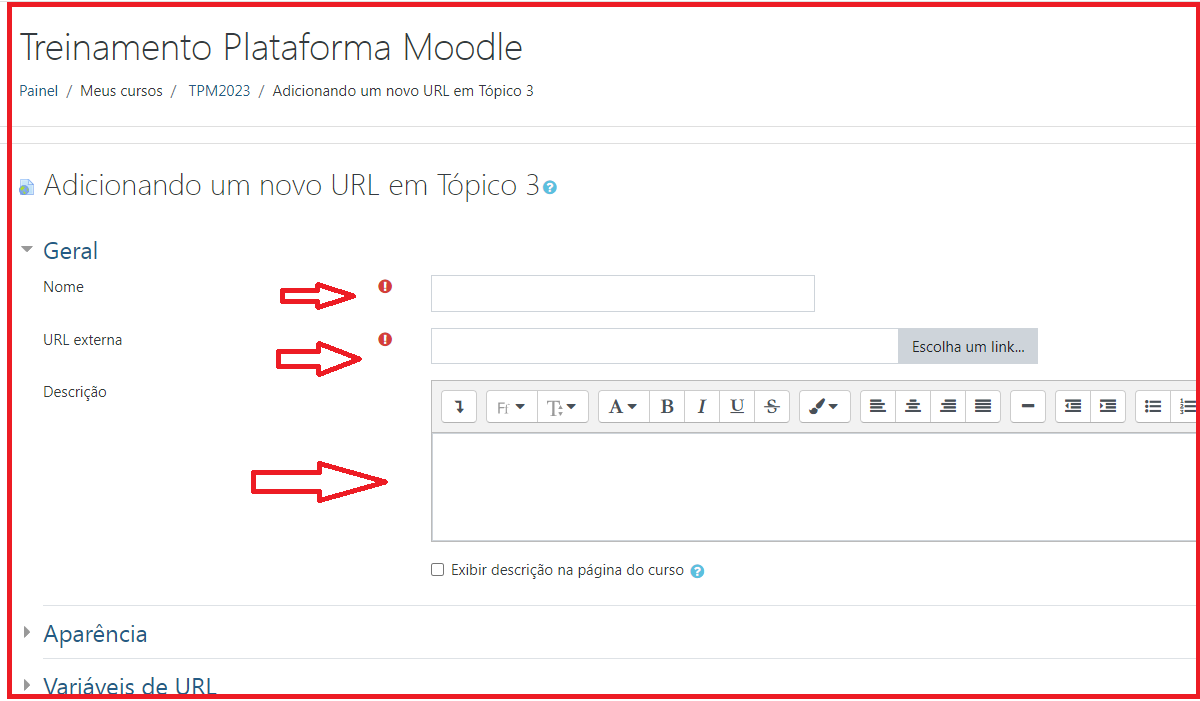Viewport: 1200px width, 701px height.
Task: Focus the Nome input field
Action: (623, 294)
